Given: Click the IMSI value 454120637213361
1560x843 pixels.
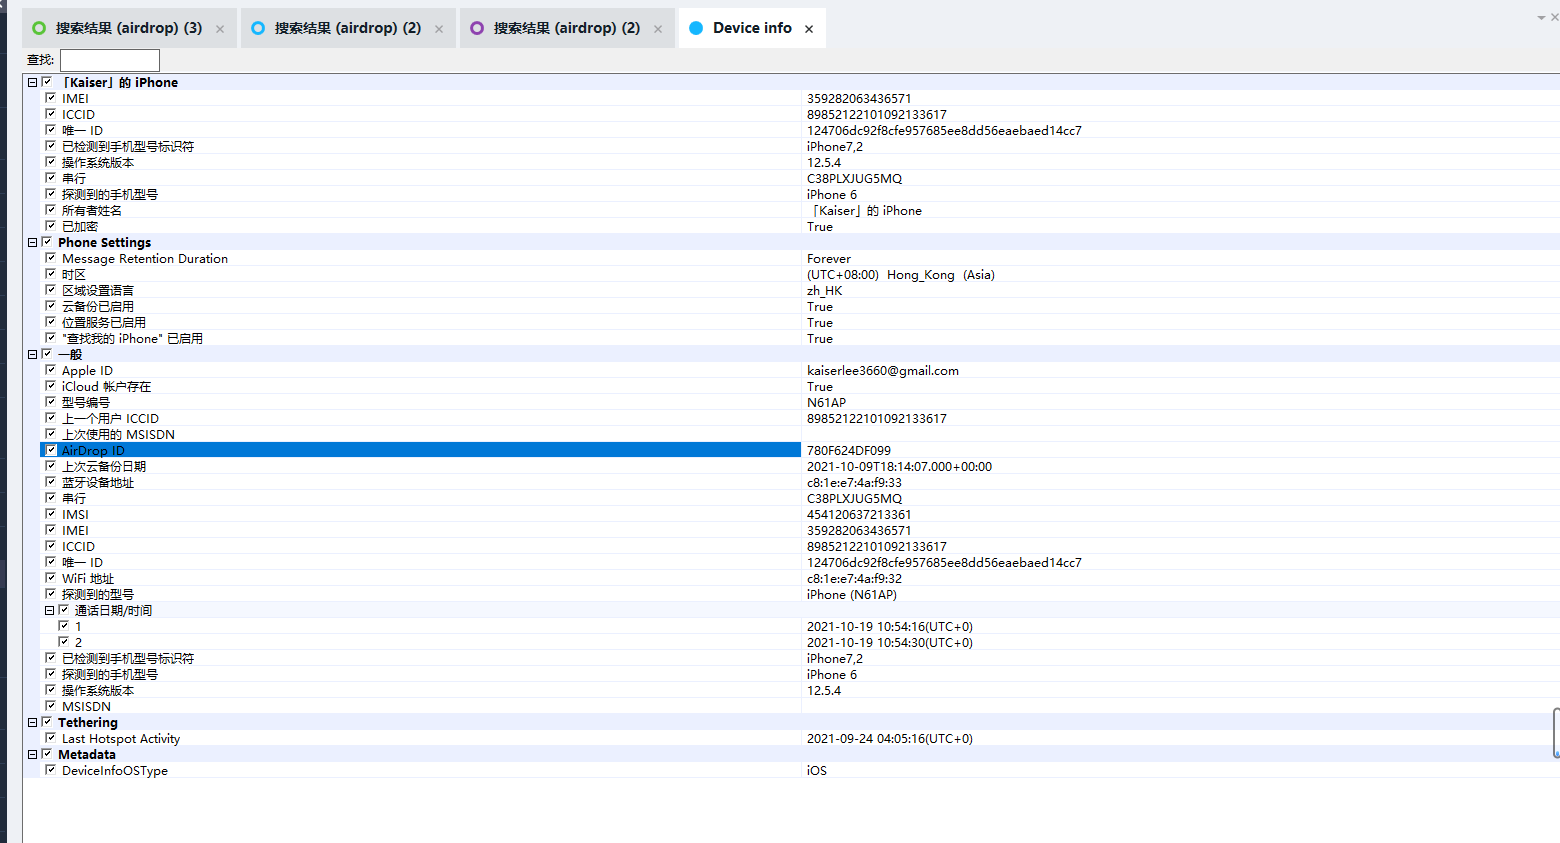Looking at the screenshot, I should 859,514.
